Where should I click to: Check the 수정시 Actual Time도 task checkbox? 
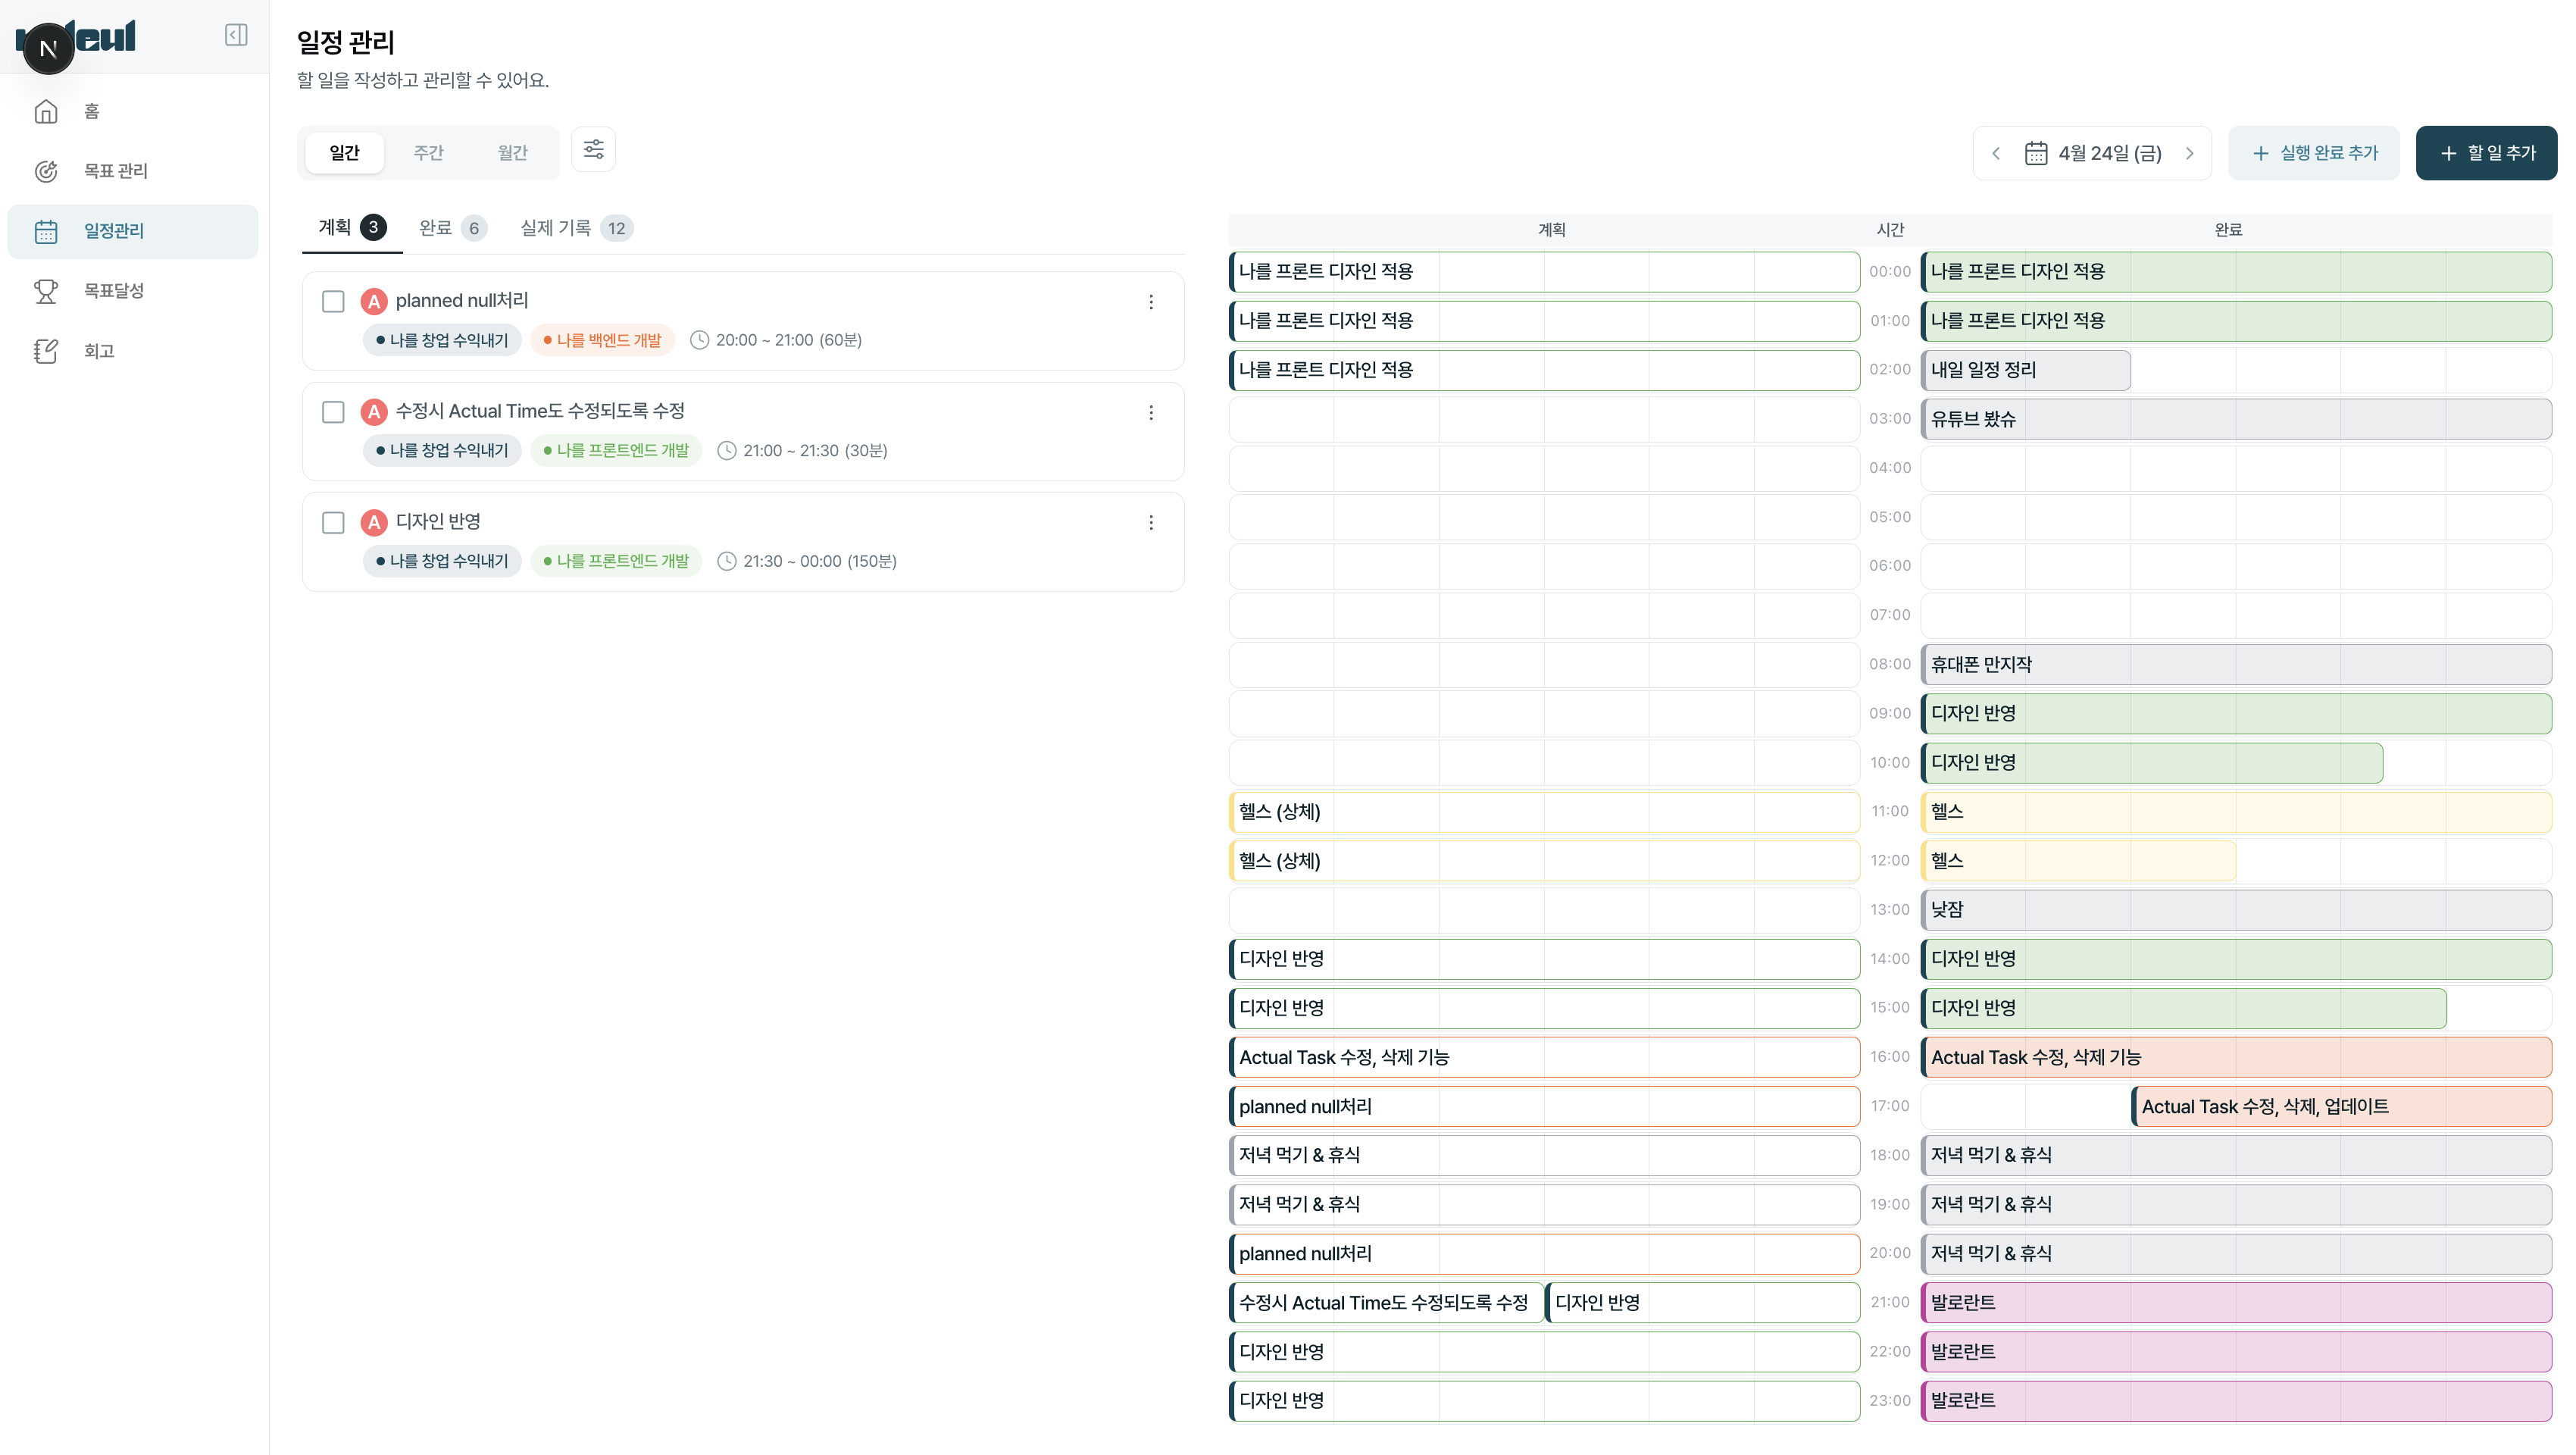point(333,412)
